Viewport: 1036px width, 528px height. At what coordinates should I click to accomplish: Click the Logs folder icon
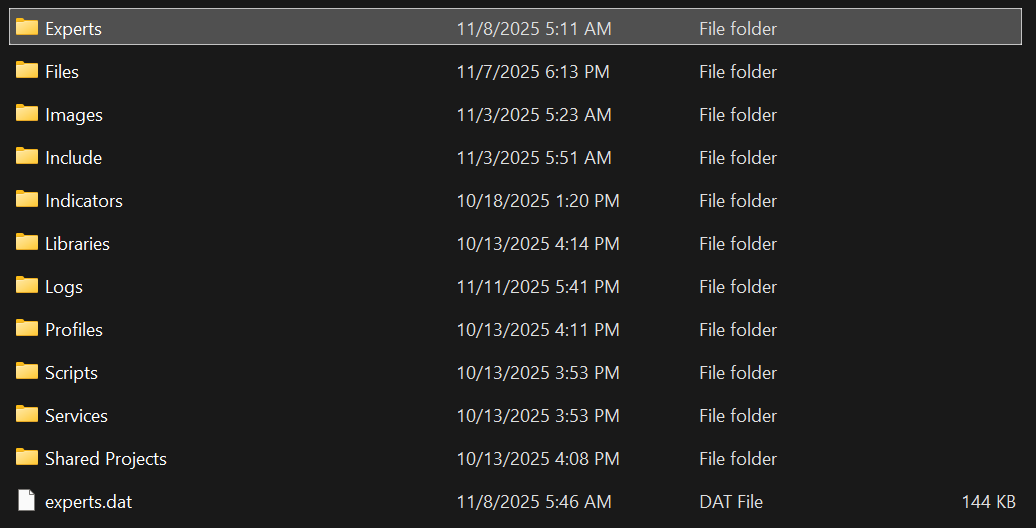pyautogui.click(x=27, y=286)
